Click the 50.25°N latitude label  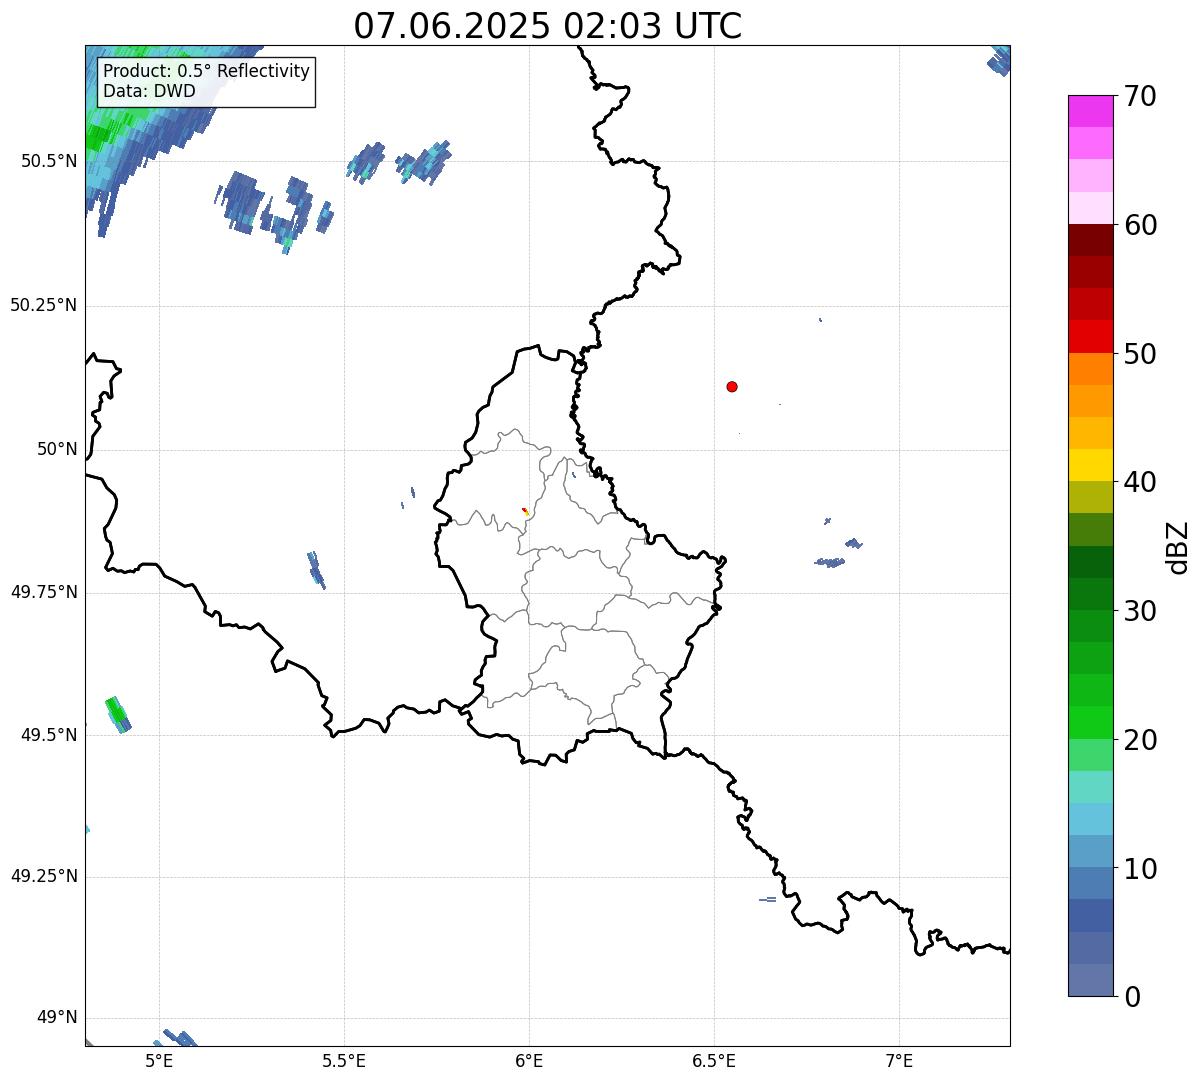tap(43, 306)
